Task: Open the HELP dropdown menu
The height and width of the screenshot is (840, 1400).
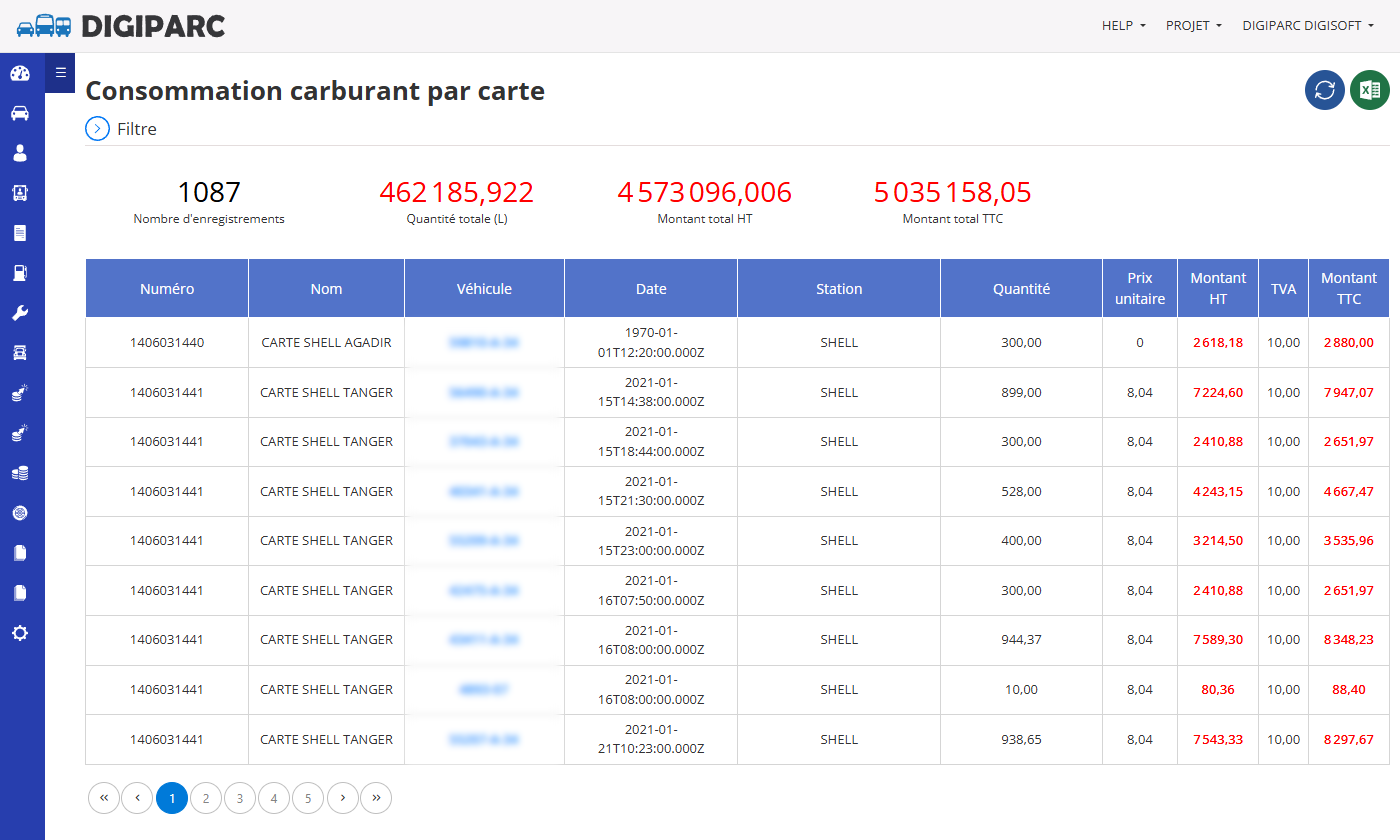Action: 1124,26
